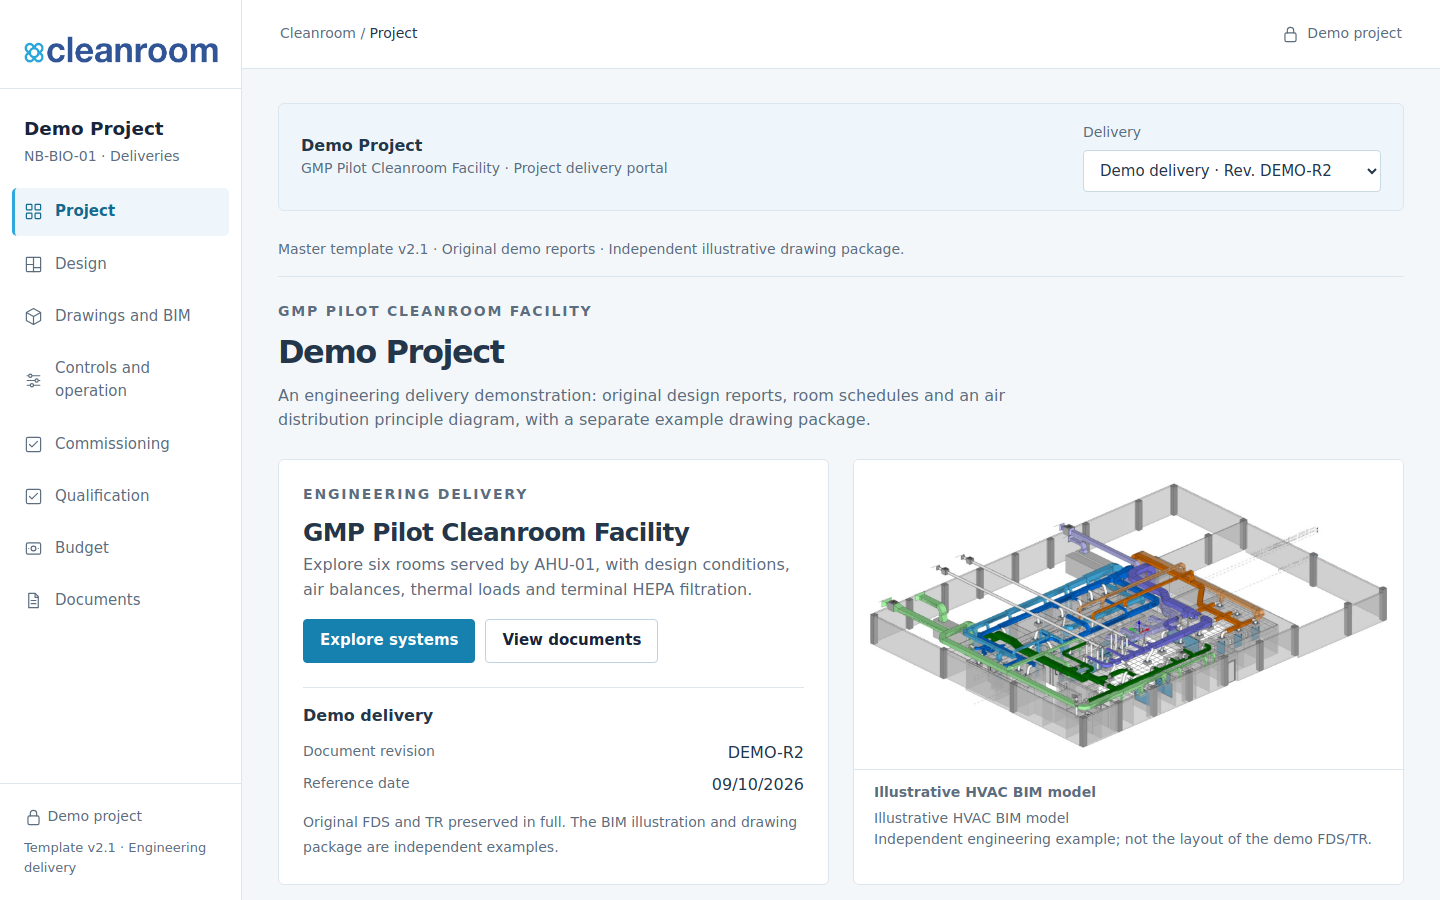The height and width of the screenshot is (900, 1440).
Task: Click the Reference date label
Action: click(x=356, y=783)
